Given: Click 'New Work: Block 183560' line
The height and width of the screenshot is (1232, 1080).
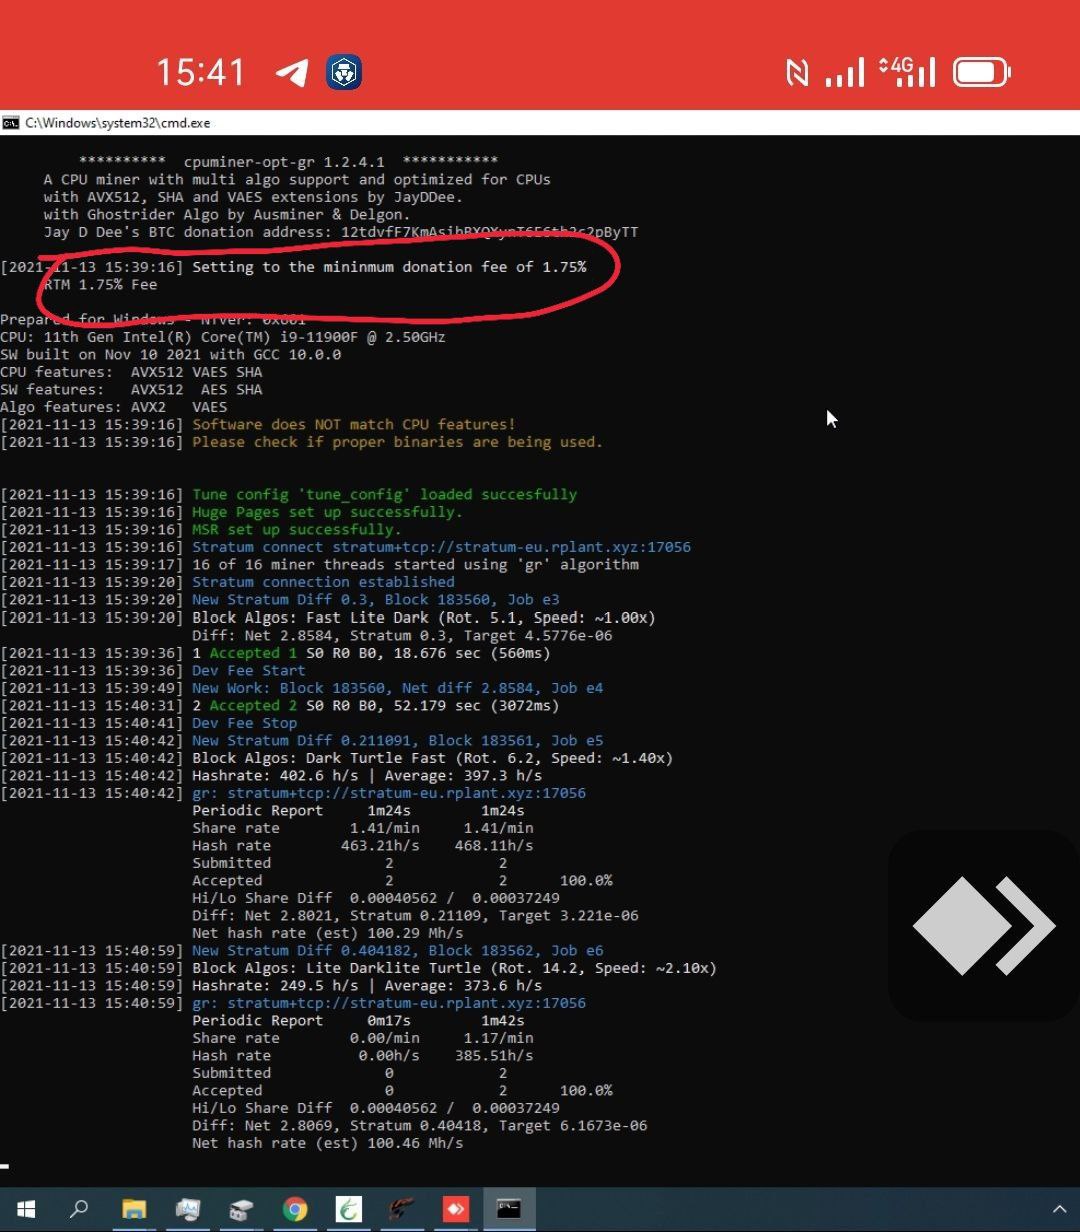Looking at the screenshot, I should [x=302, y=688].
